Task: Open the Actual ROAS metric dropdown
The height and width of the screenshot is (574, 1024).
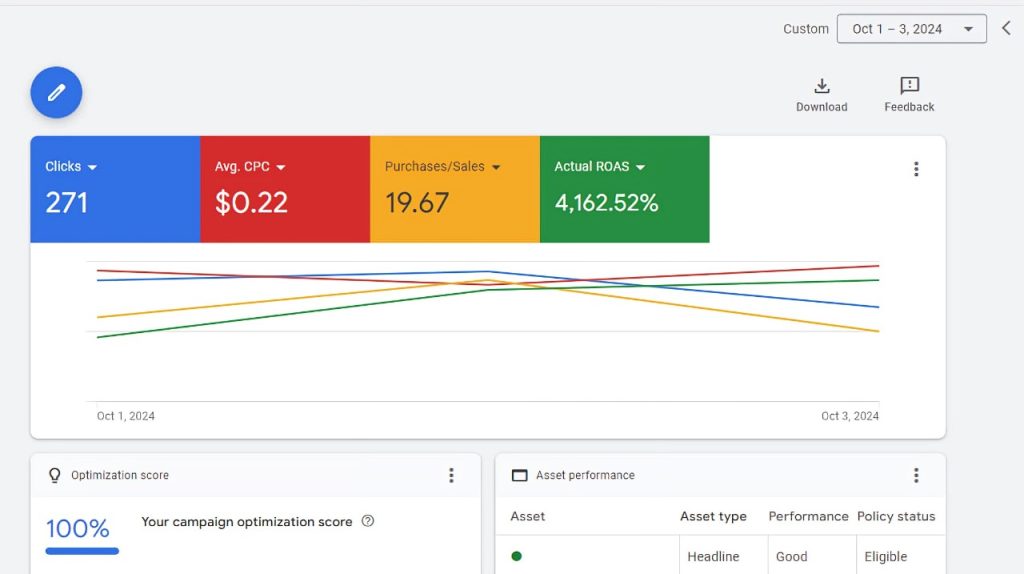Action: 640,167
